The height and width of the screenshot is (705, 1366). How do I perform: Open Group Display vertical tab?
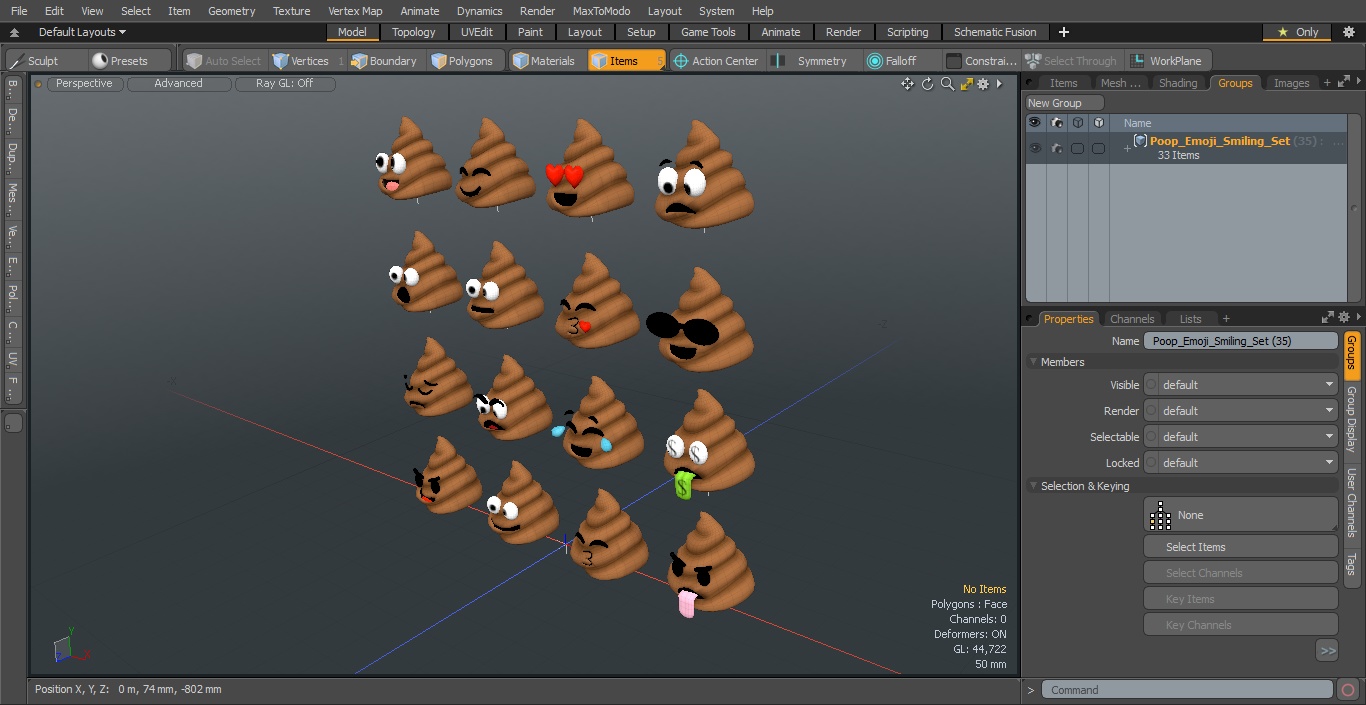pyautogui.click(x=1352, y=419)
